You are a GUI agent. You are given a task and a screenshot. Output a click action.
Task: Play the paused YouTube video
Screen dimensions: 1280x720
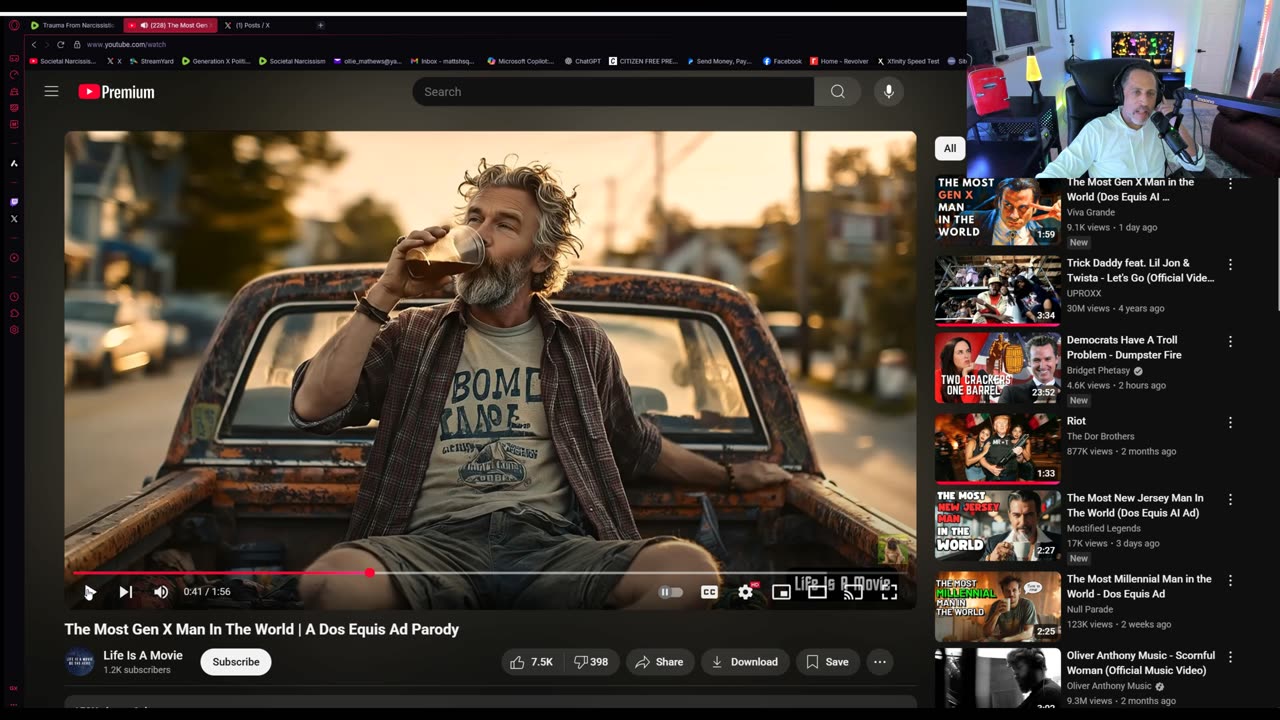(x=89, y=592)
